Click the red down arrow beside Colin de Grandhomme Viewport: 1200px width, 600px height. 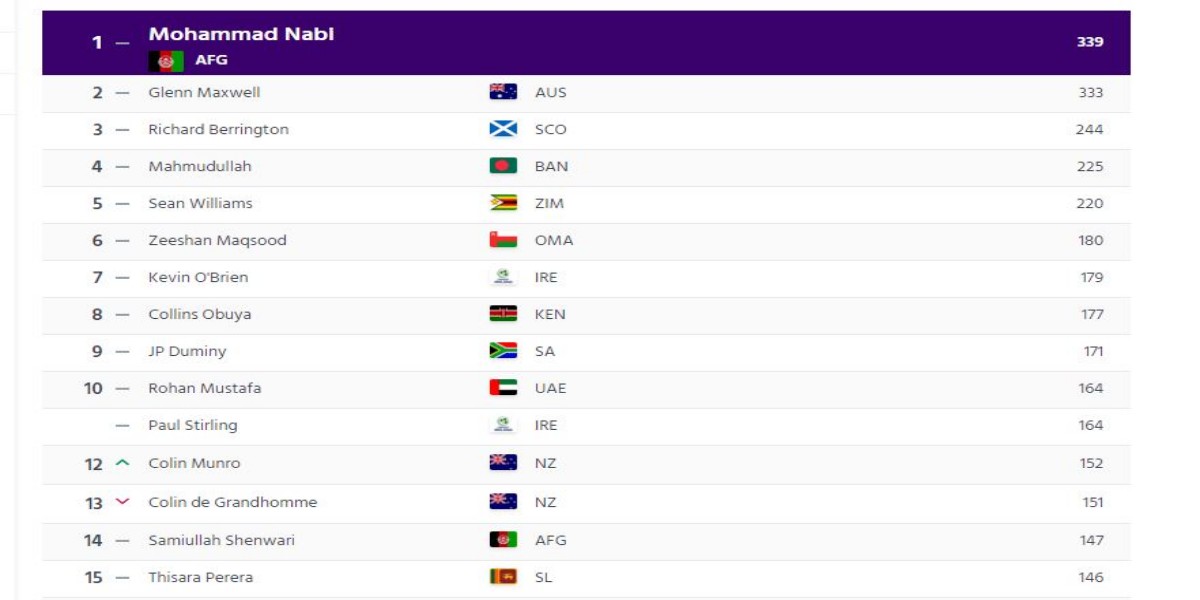coord(123,502)
